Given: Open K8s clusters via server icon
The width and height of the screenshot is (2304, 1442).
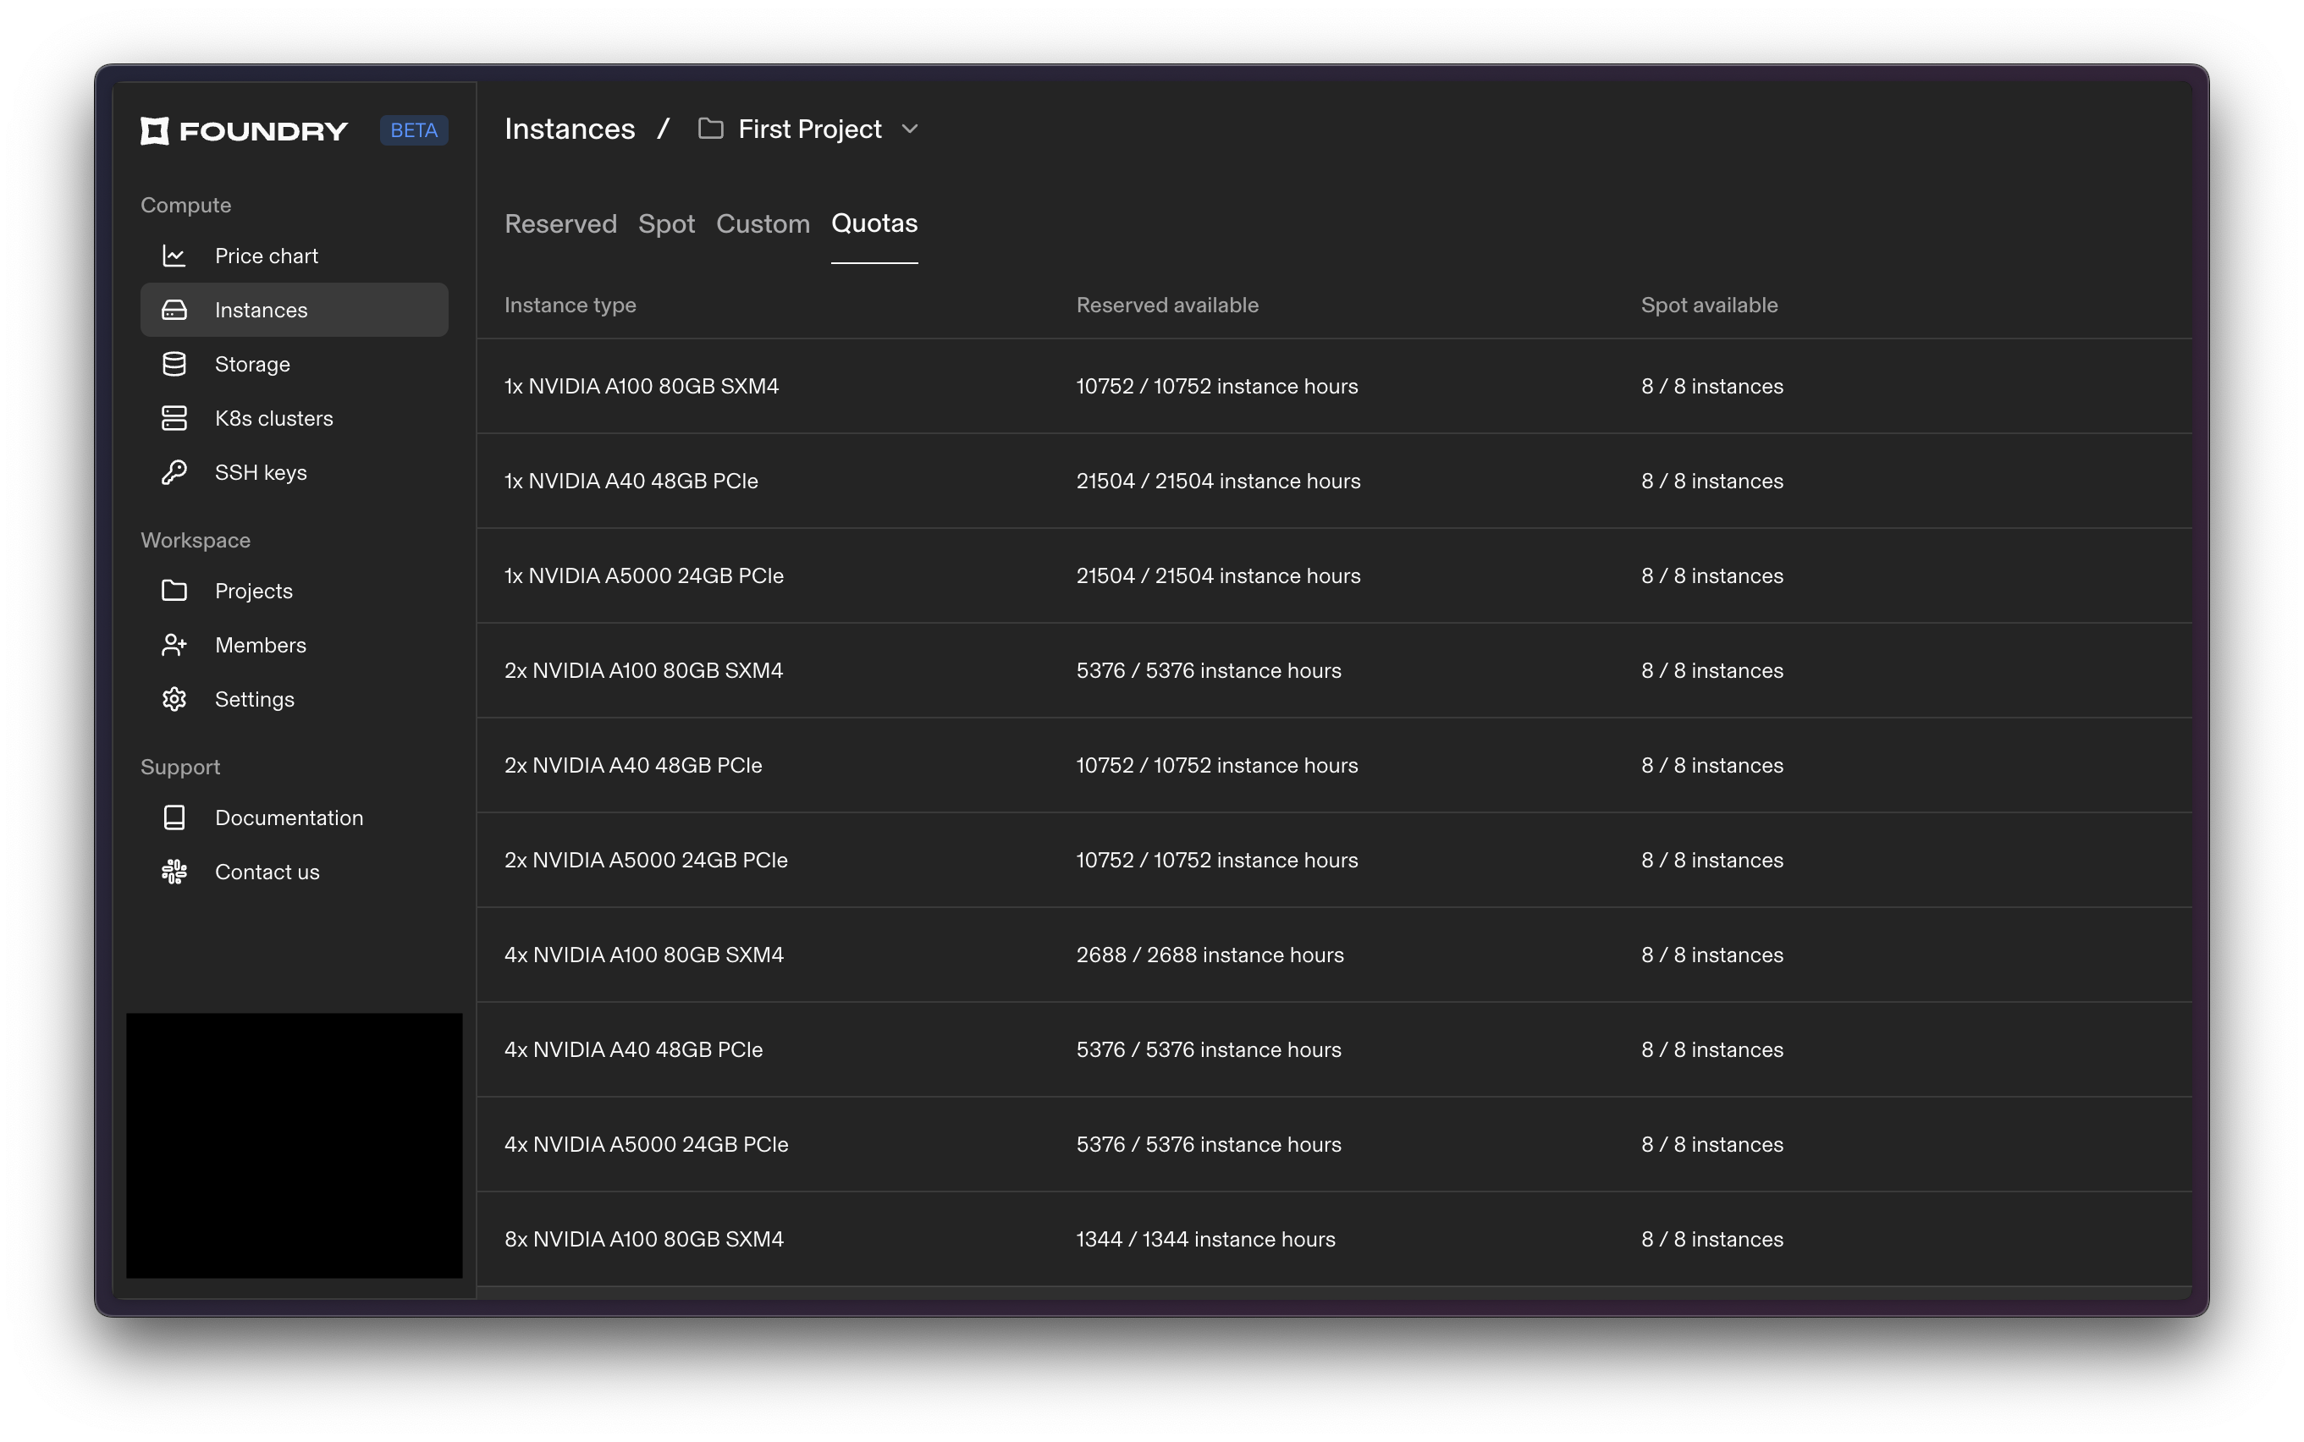Looking at the screenshot, I should pos(174,418).
